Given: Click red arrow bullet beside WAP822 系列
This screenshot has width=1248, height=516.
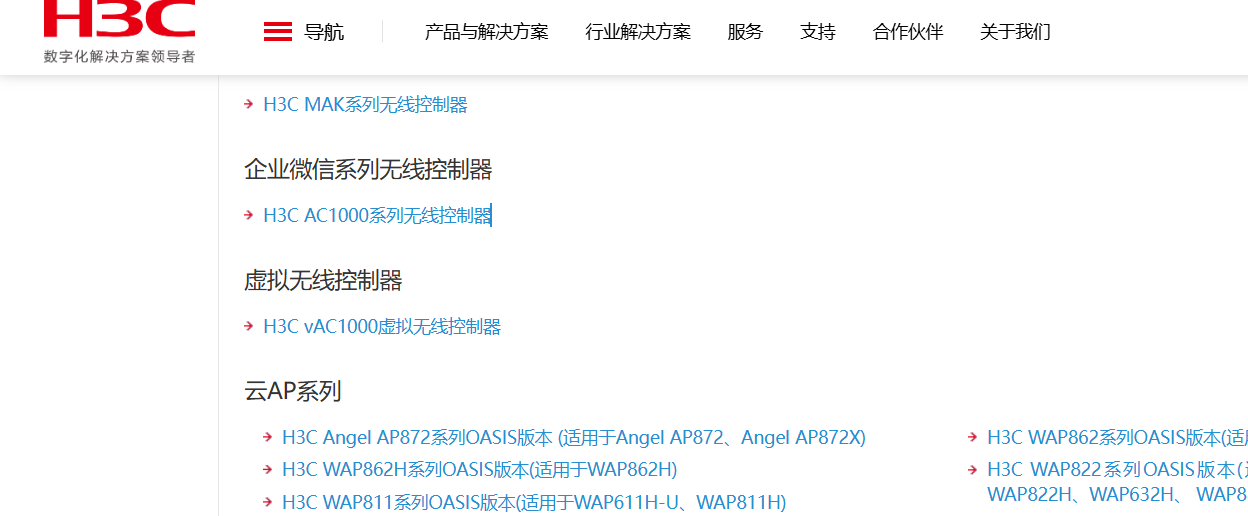Looking at the screenshot, I should 973,469.
